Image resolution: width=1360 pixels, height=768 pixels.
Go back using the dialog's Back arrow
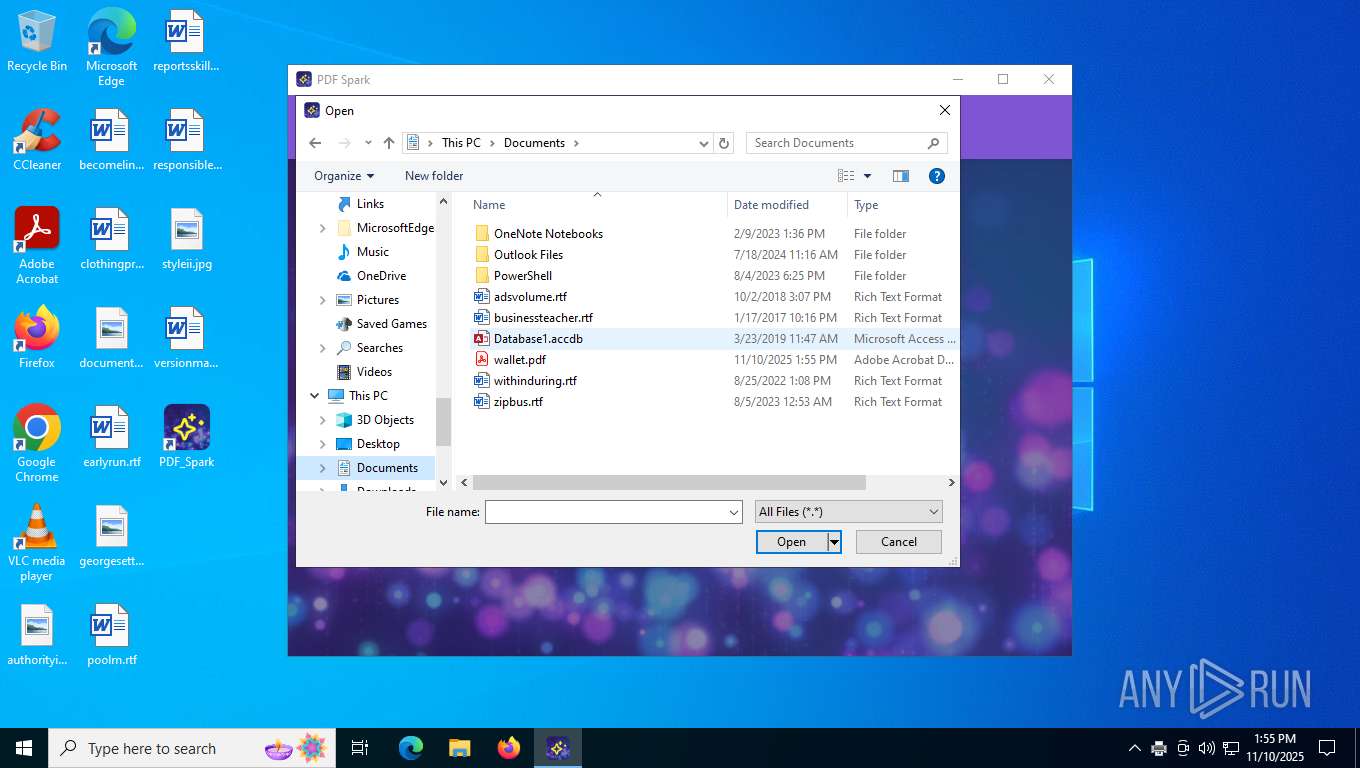315,143
